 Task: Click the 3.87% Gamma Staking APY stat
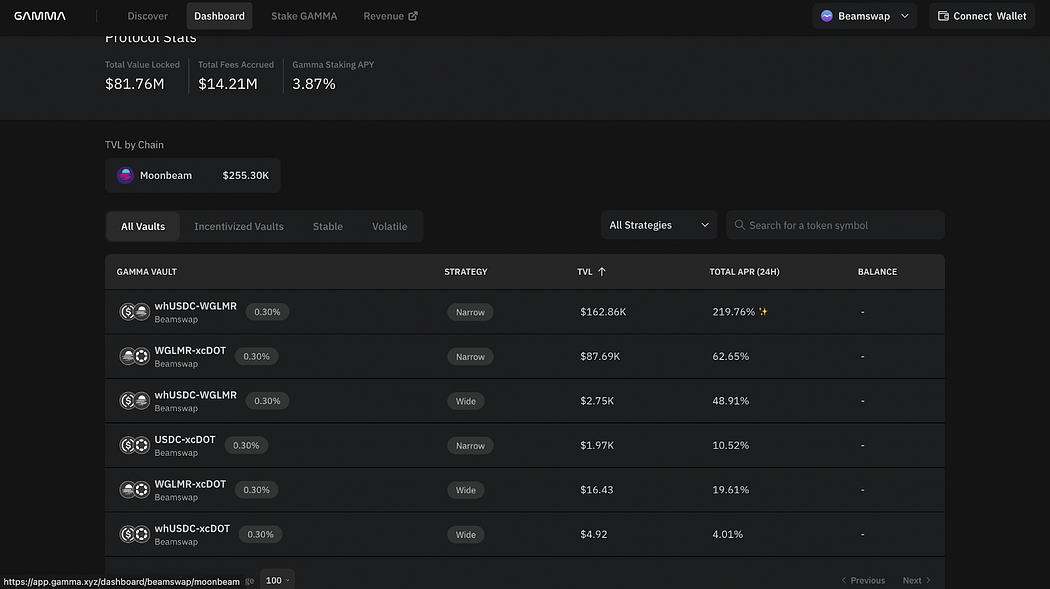(313, 84)
